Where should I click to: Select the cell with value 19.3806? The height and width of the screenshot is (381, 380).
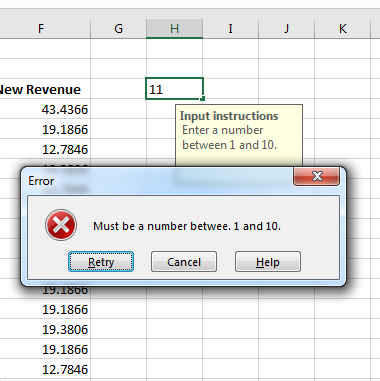45,329
